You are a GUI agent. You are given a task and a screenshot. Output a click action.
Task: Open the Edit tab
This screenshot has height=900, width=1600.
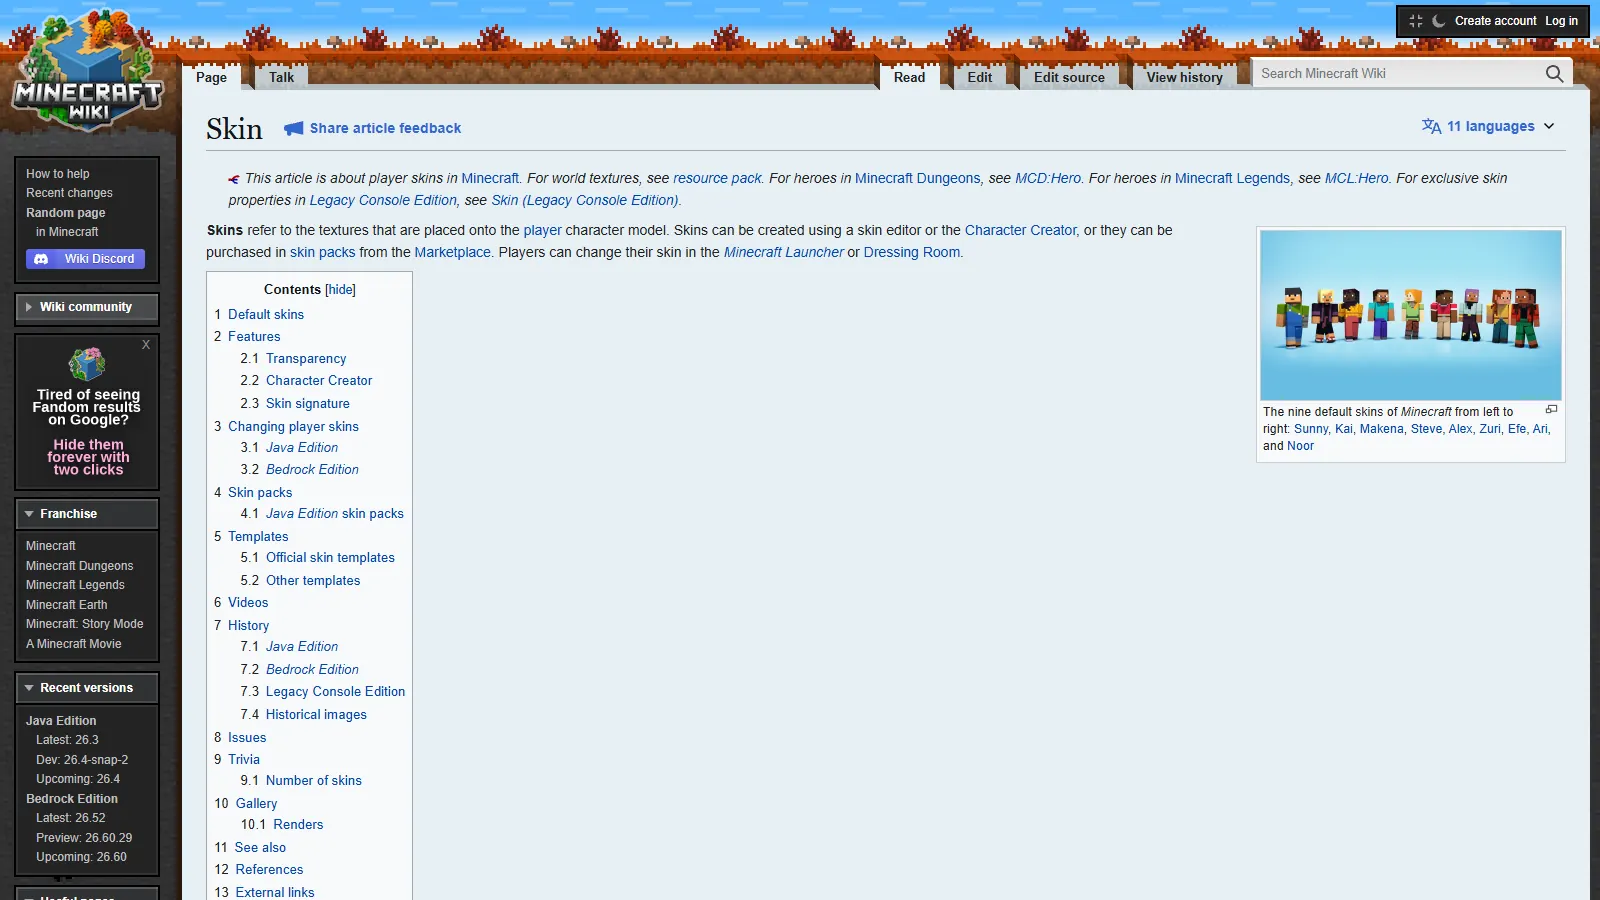pyautogui.click(x=980, y=77)
